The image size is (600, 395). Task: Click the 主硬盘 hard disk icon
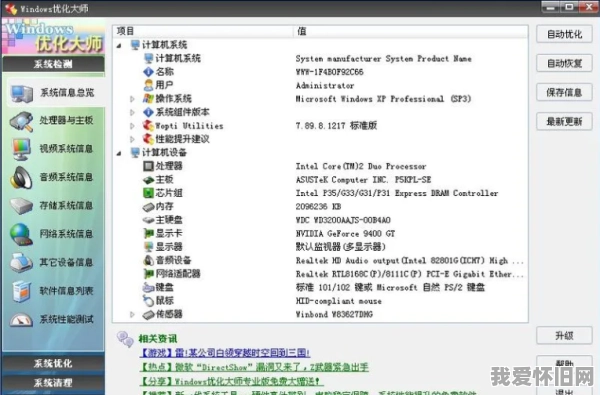[x=148, y=220]
